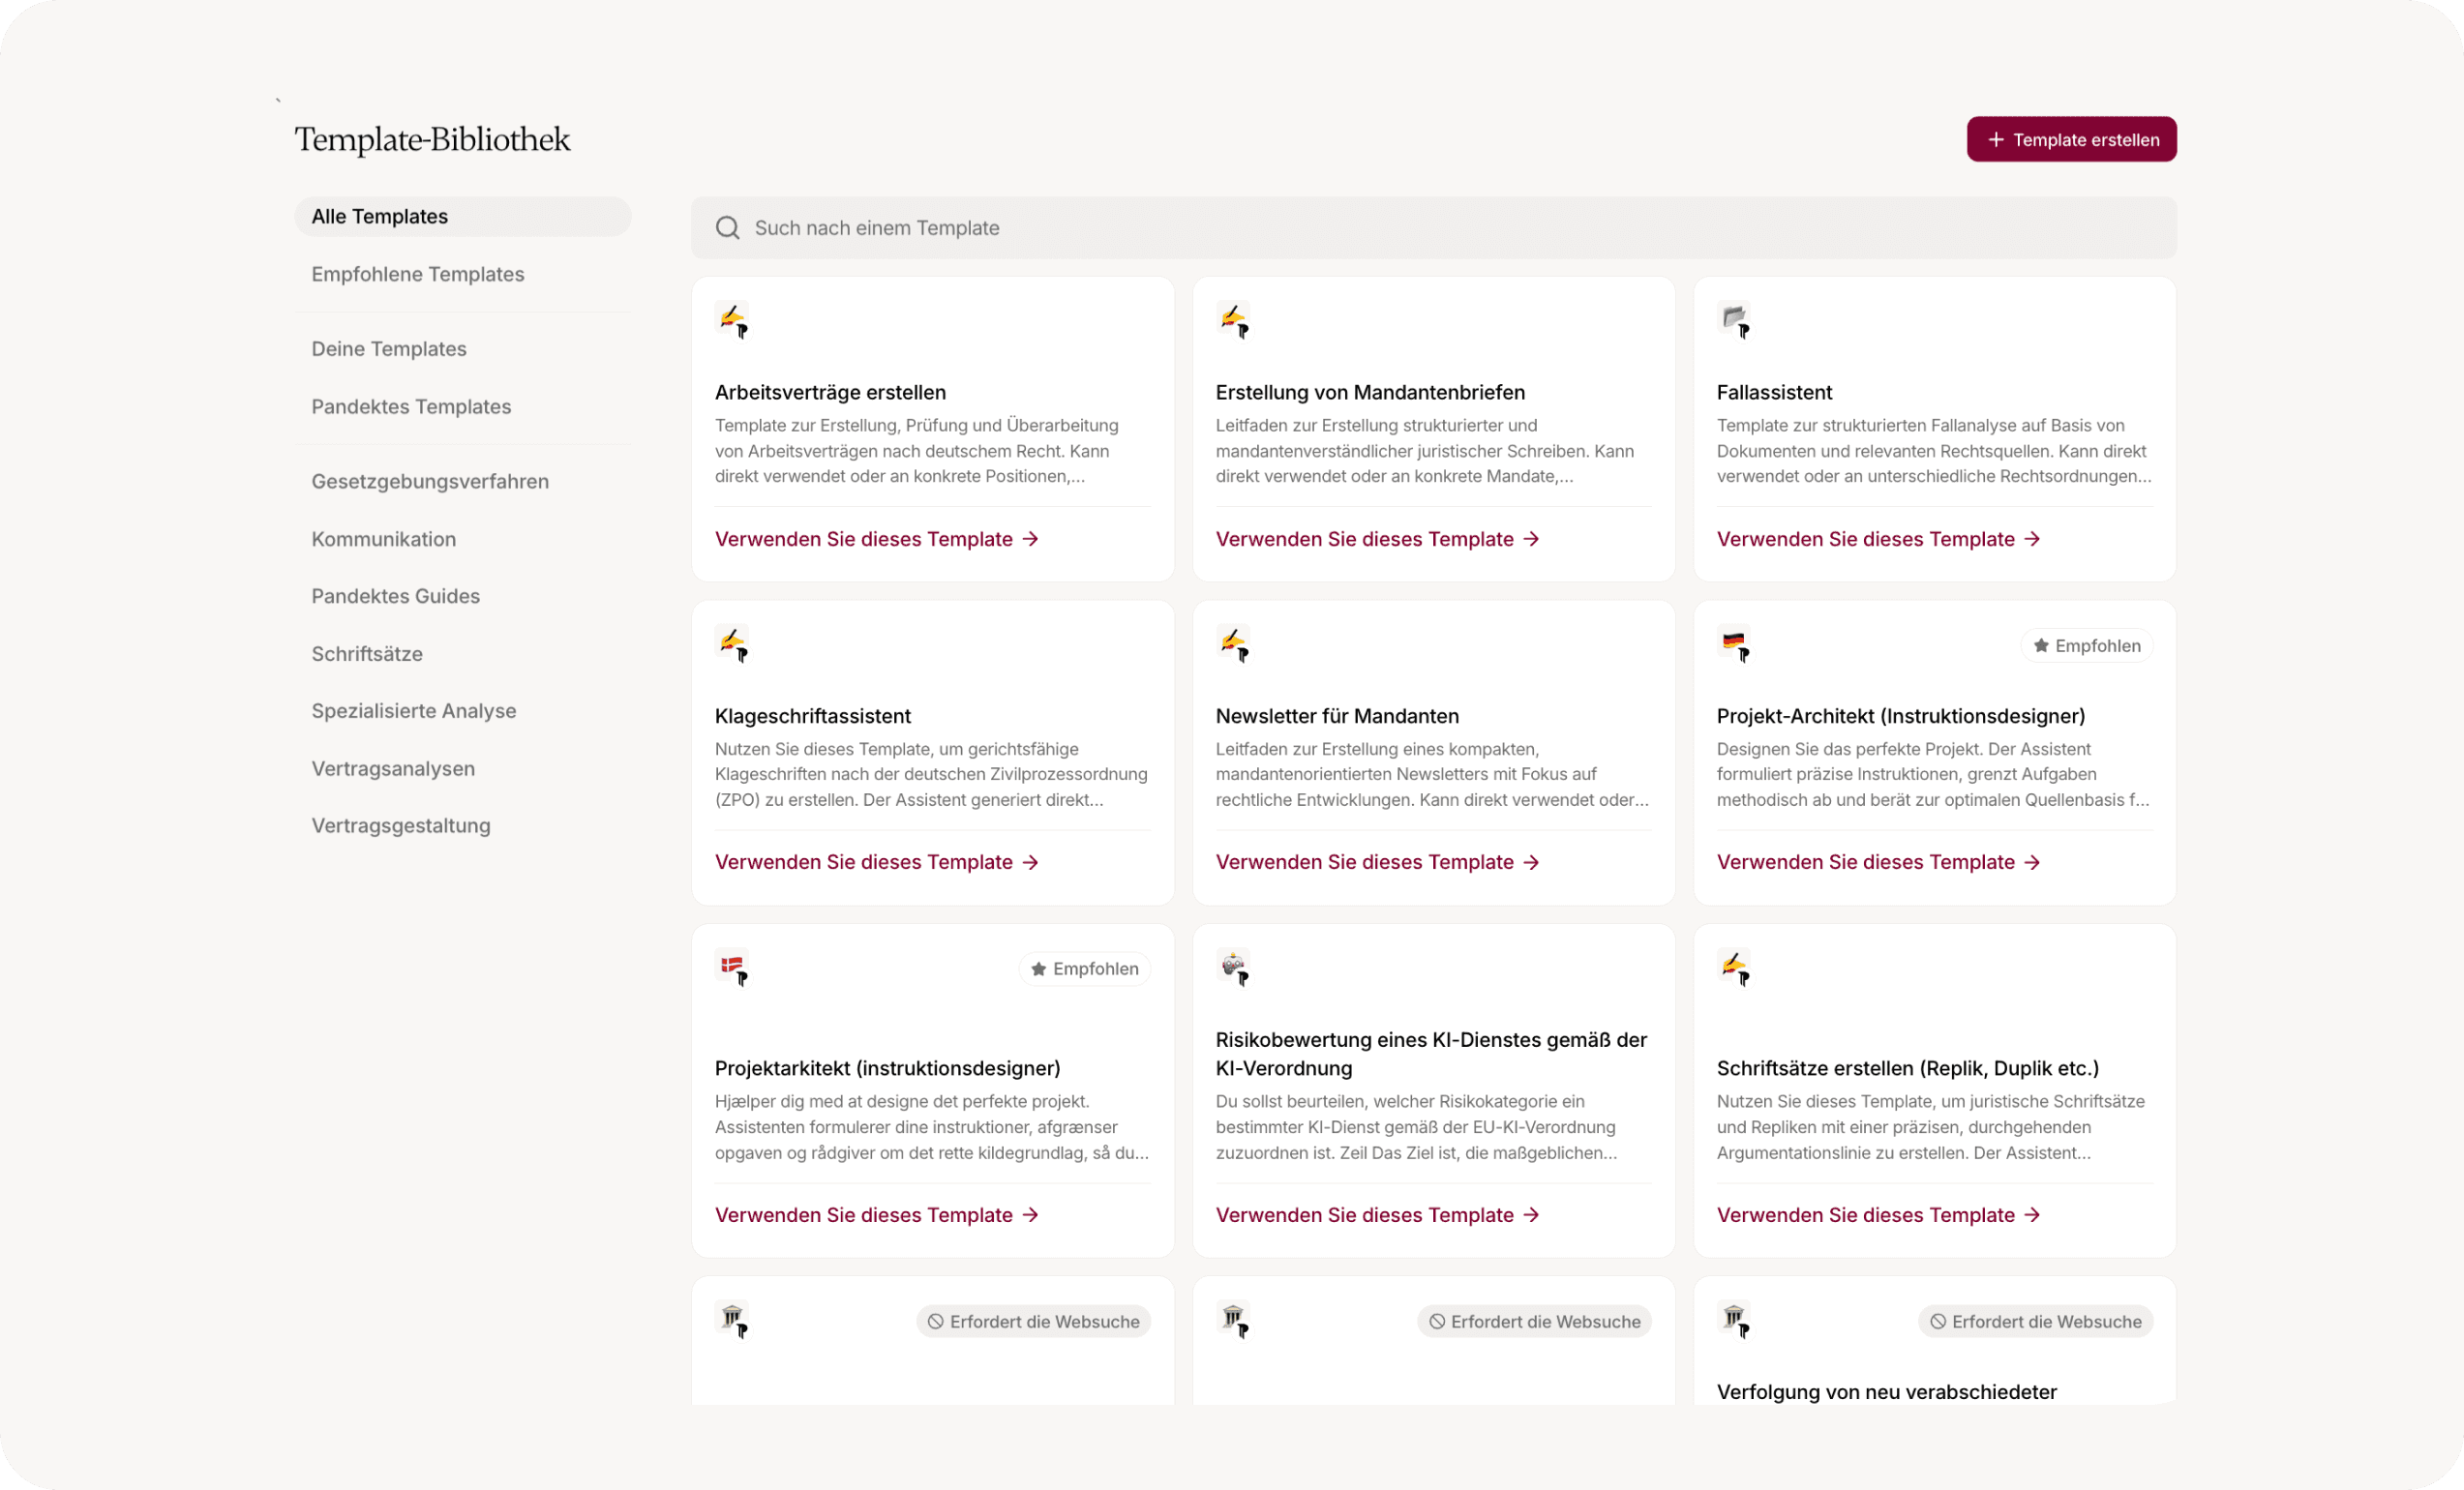The image size is (2464, 1490).
Task: Click the writing-hand icon on Klageschriftassistent card
Action: pos(732,643)
